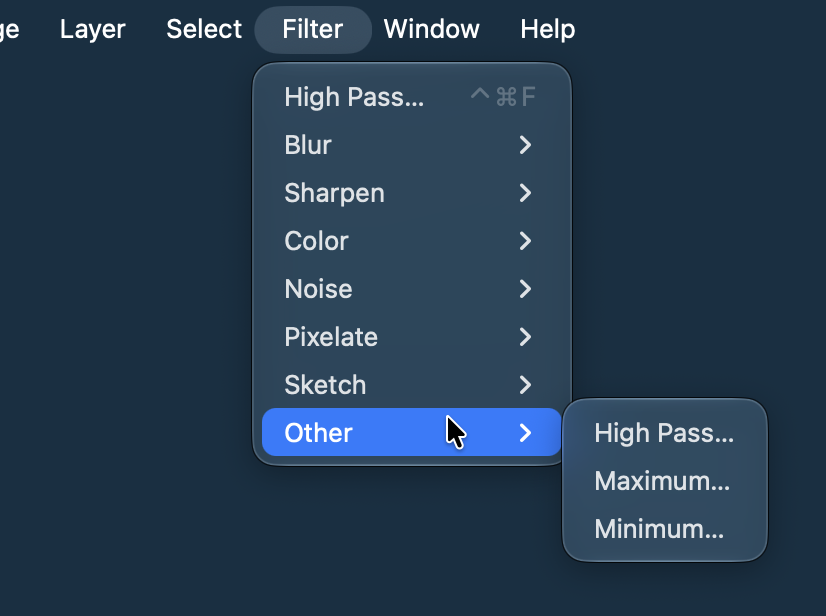
Task: Expand the Noise submenu
Action: [x=411, y=289]
